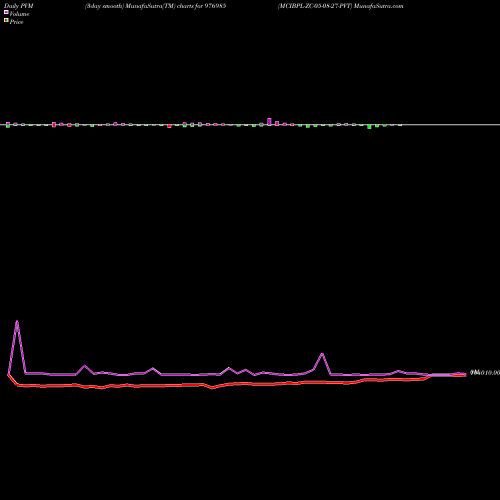Click the largest green bar below the baseline
Screen dimensions: 500x500
pos(369,127)
